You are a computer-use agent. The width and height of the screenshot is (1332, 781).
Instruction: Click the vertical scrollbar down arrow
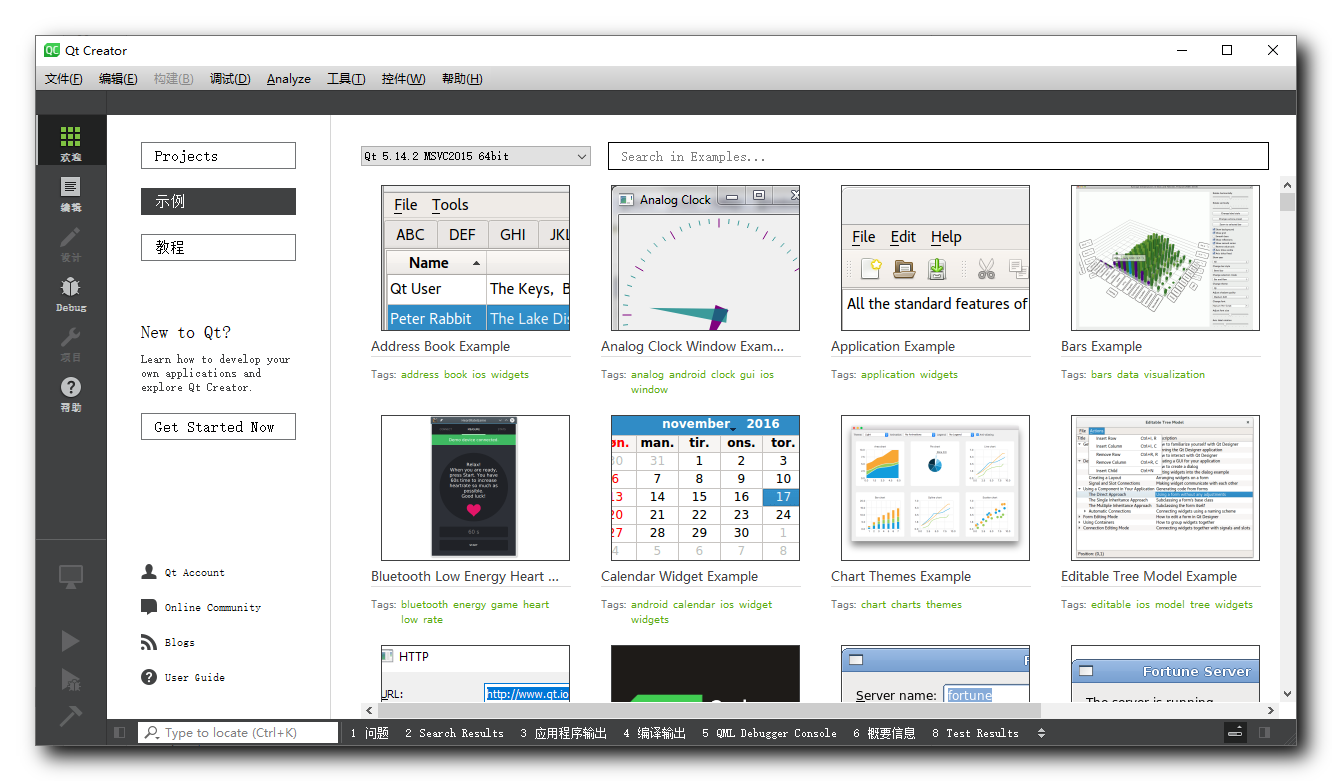pos(1287,693)
